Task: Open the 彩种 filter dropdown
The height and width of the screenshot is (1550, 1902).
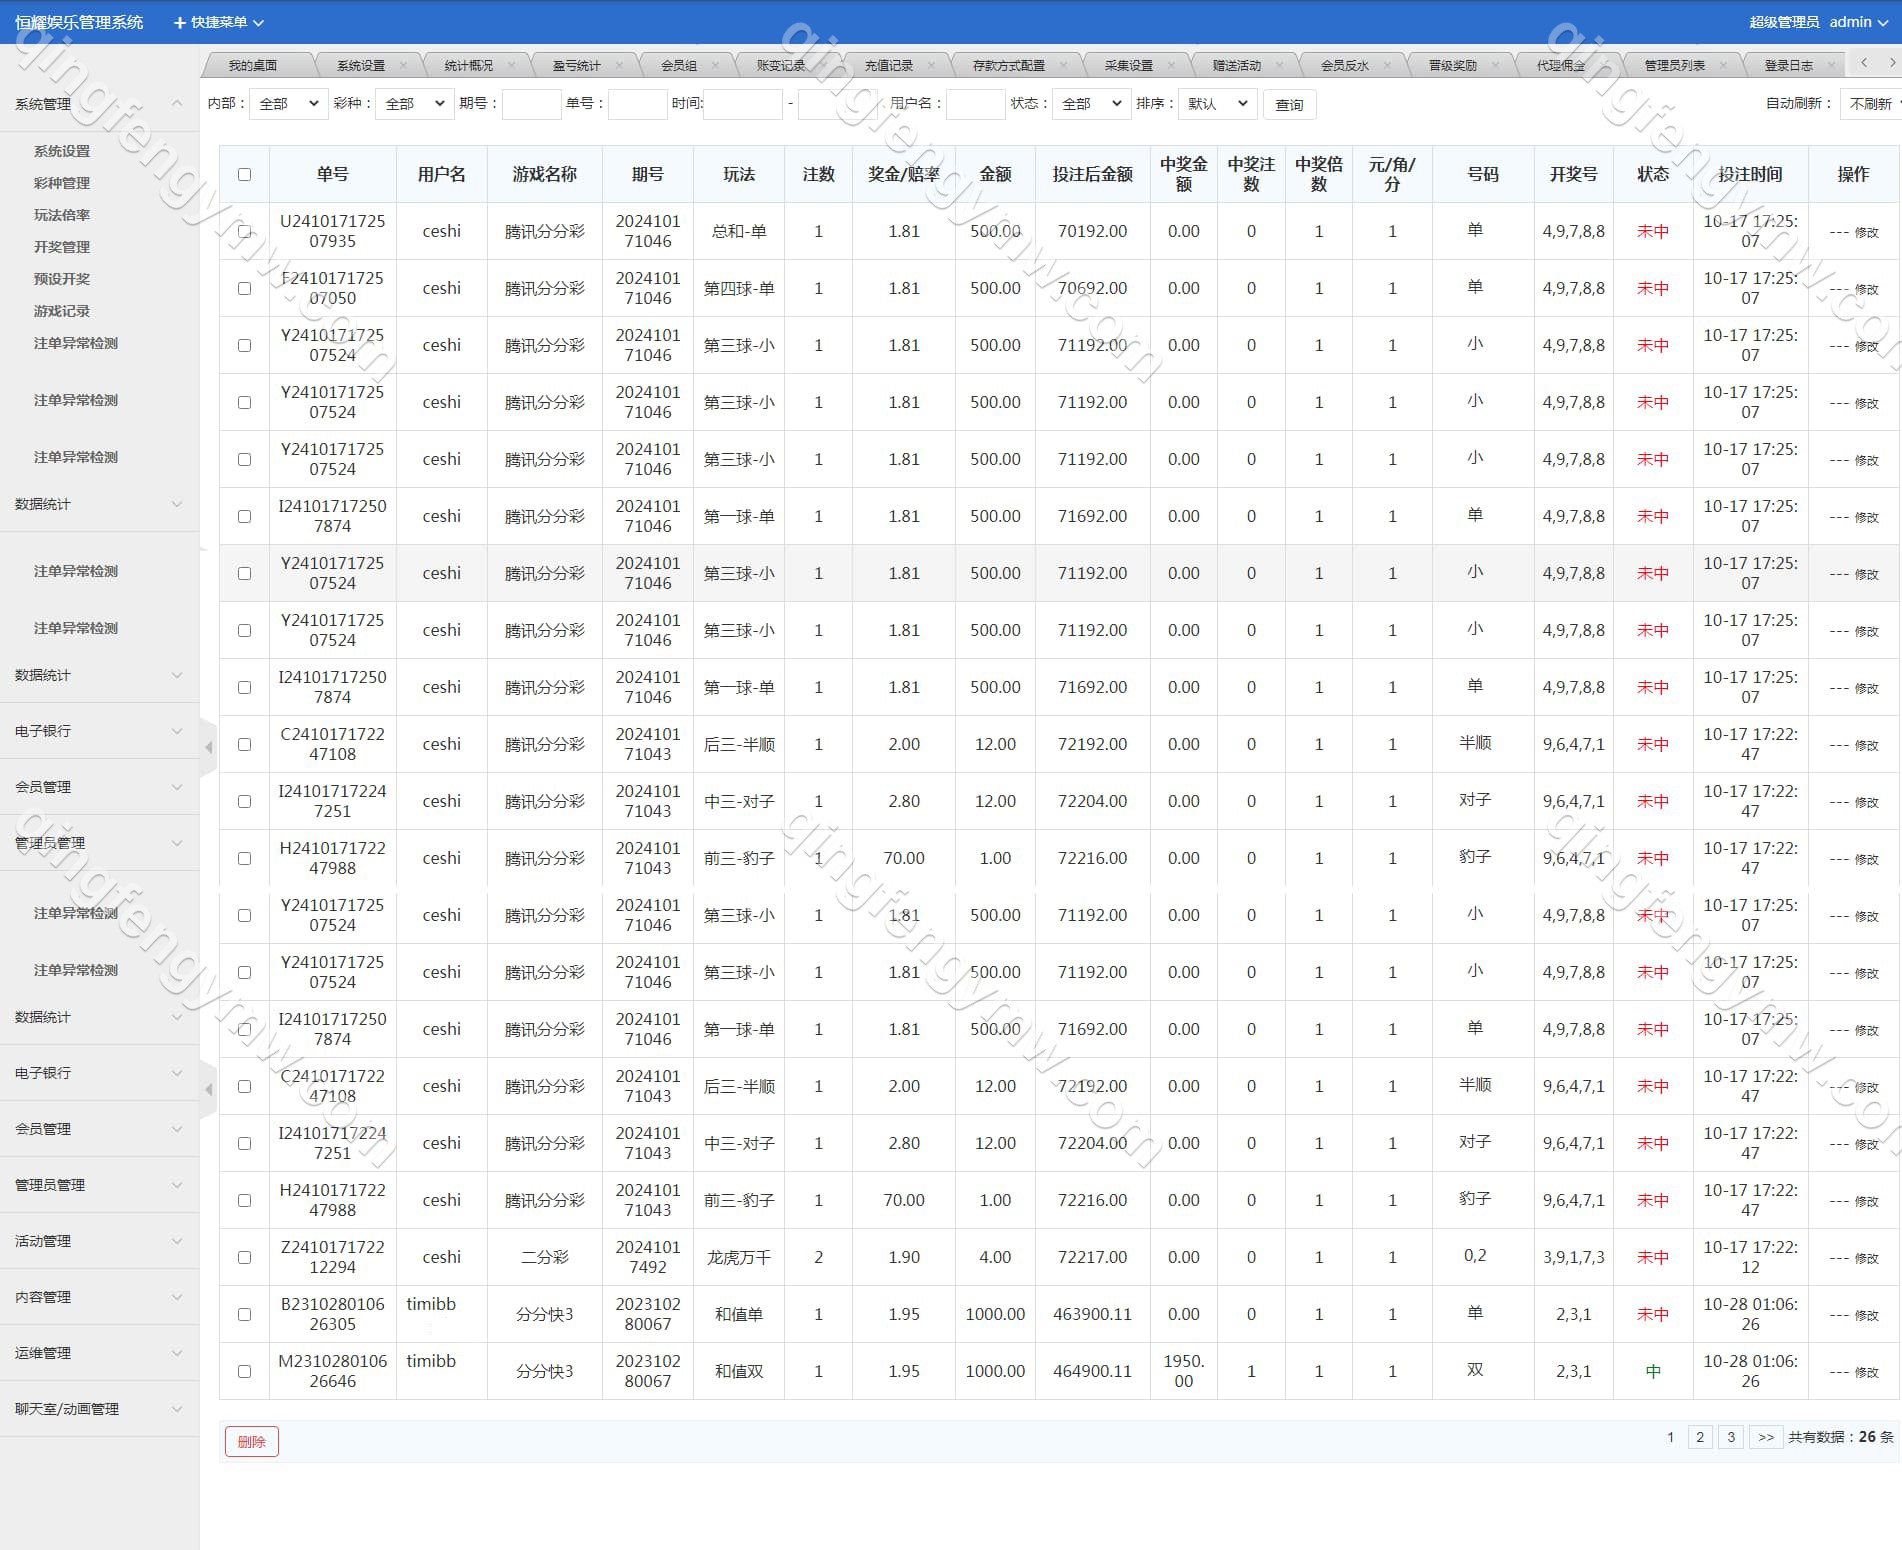Action: (415, 104)
